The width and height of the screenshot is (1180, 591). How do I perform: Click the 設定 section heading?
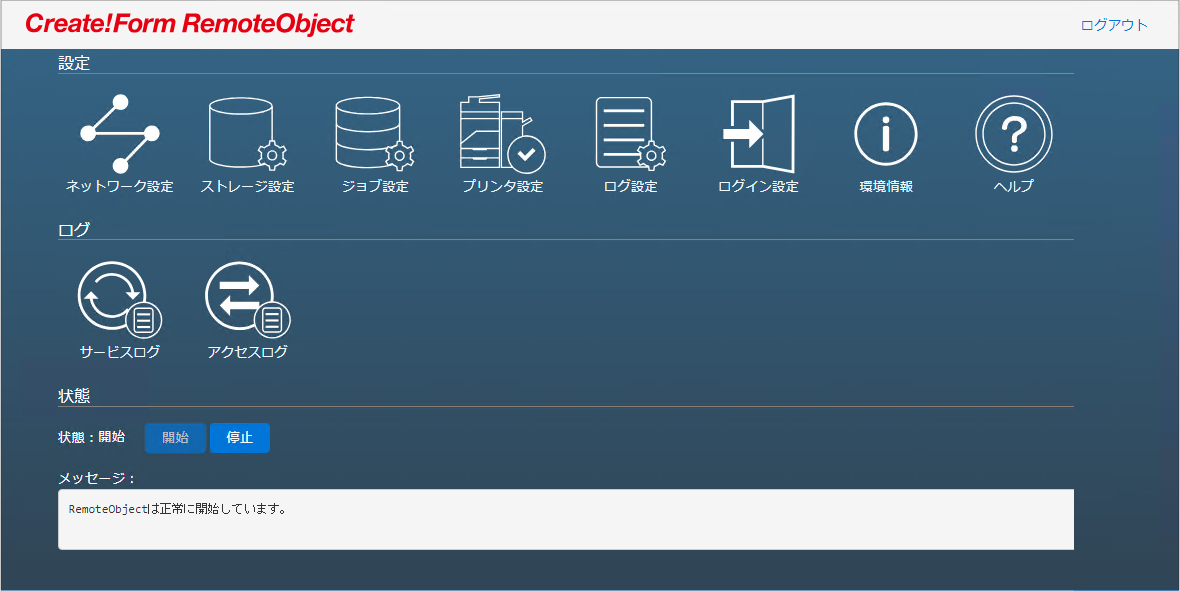[74, 64]
